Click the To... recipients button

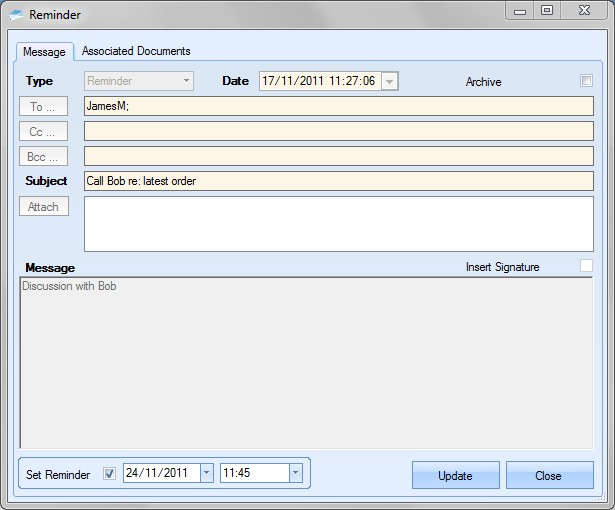44,106
